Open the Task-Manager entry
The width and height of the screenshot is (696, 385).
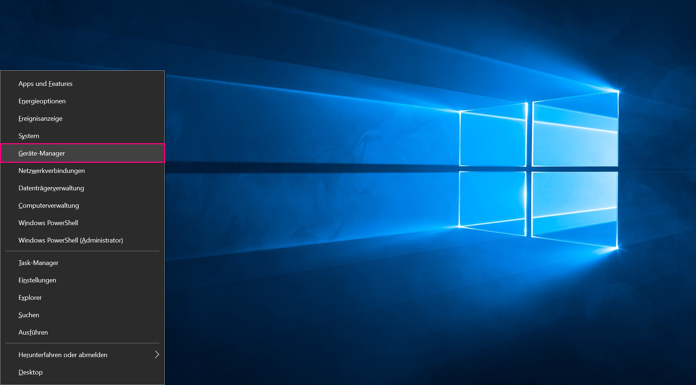point(83,263)
